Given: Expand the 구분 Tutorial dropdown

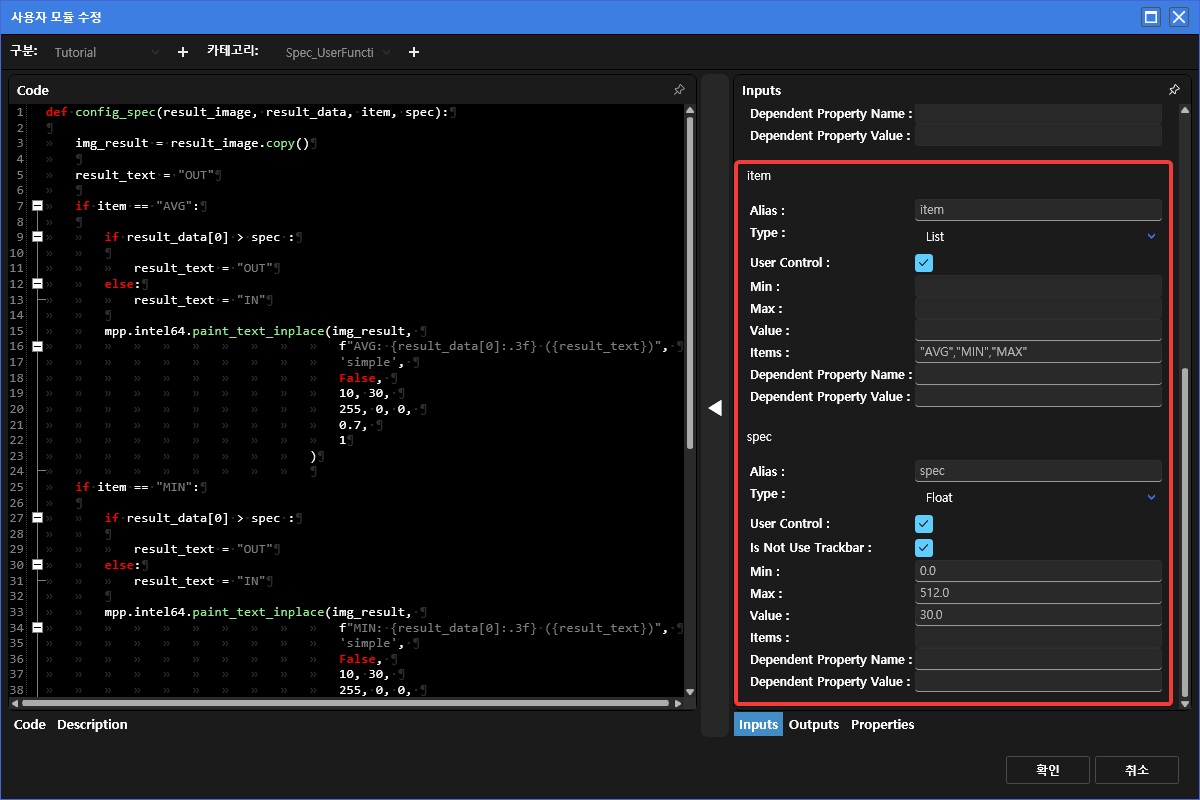Looking at the screenshot, I should pos(105,52).
